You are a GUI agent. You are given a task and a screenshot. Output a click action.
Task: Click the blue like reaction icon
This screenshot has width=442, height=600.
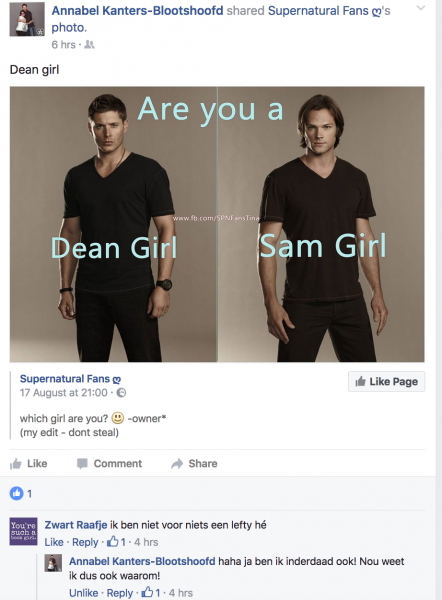tap(16, 493)
